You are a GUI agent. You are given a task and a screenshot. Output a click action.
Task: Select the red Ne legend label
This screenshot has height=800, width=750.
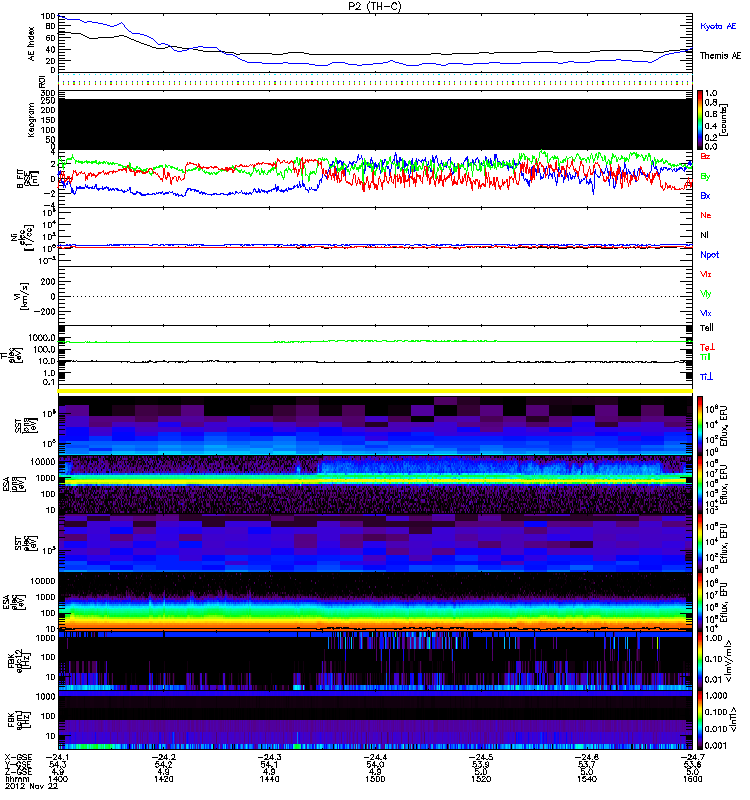tap(705, 215)
